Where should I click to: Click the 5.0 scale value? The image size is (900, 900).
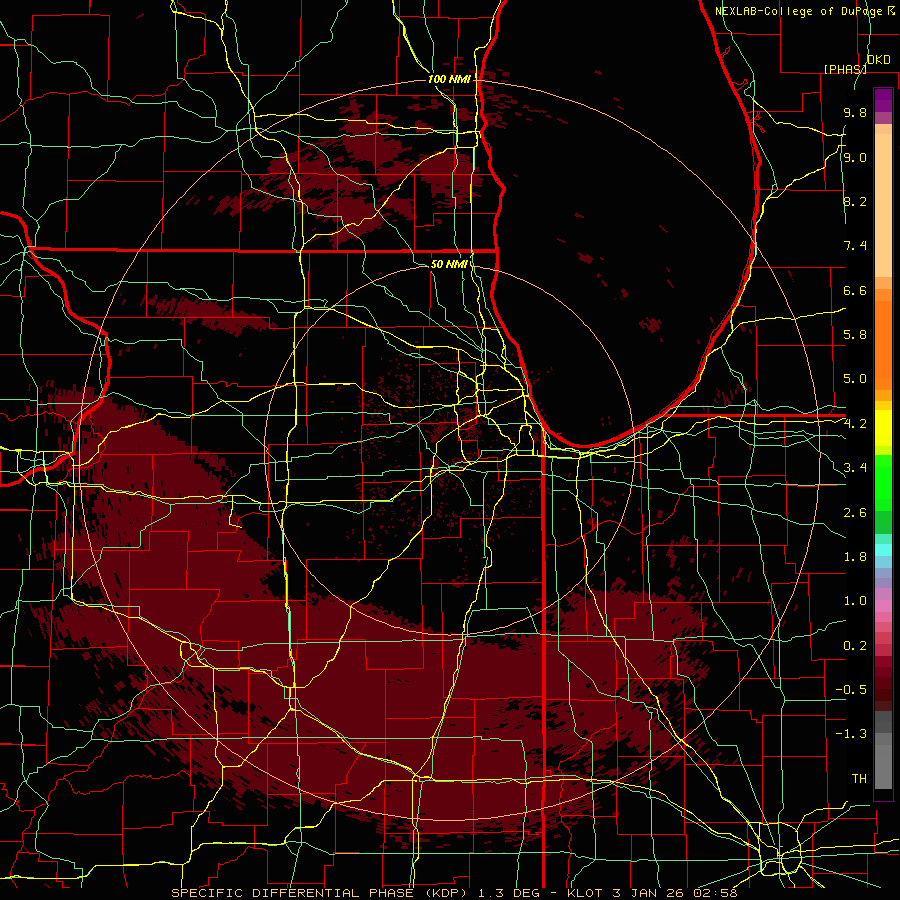pyautogui.click(x=855, y=379)
